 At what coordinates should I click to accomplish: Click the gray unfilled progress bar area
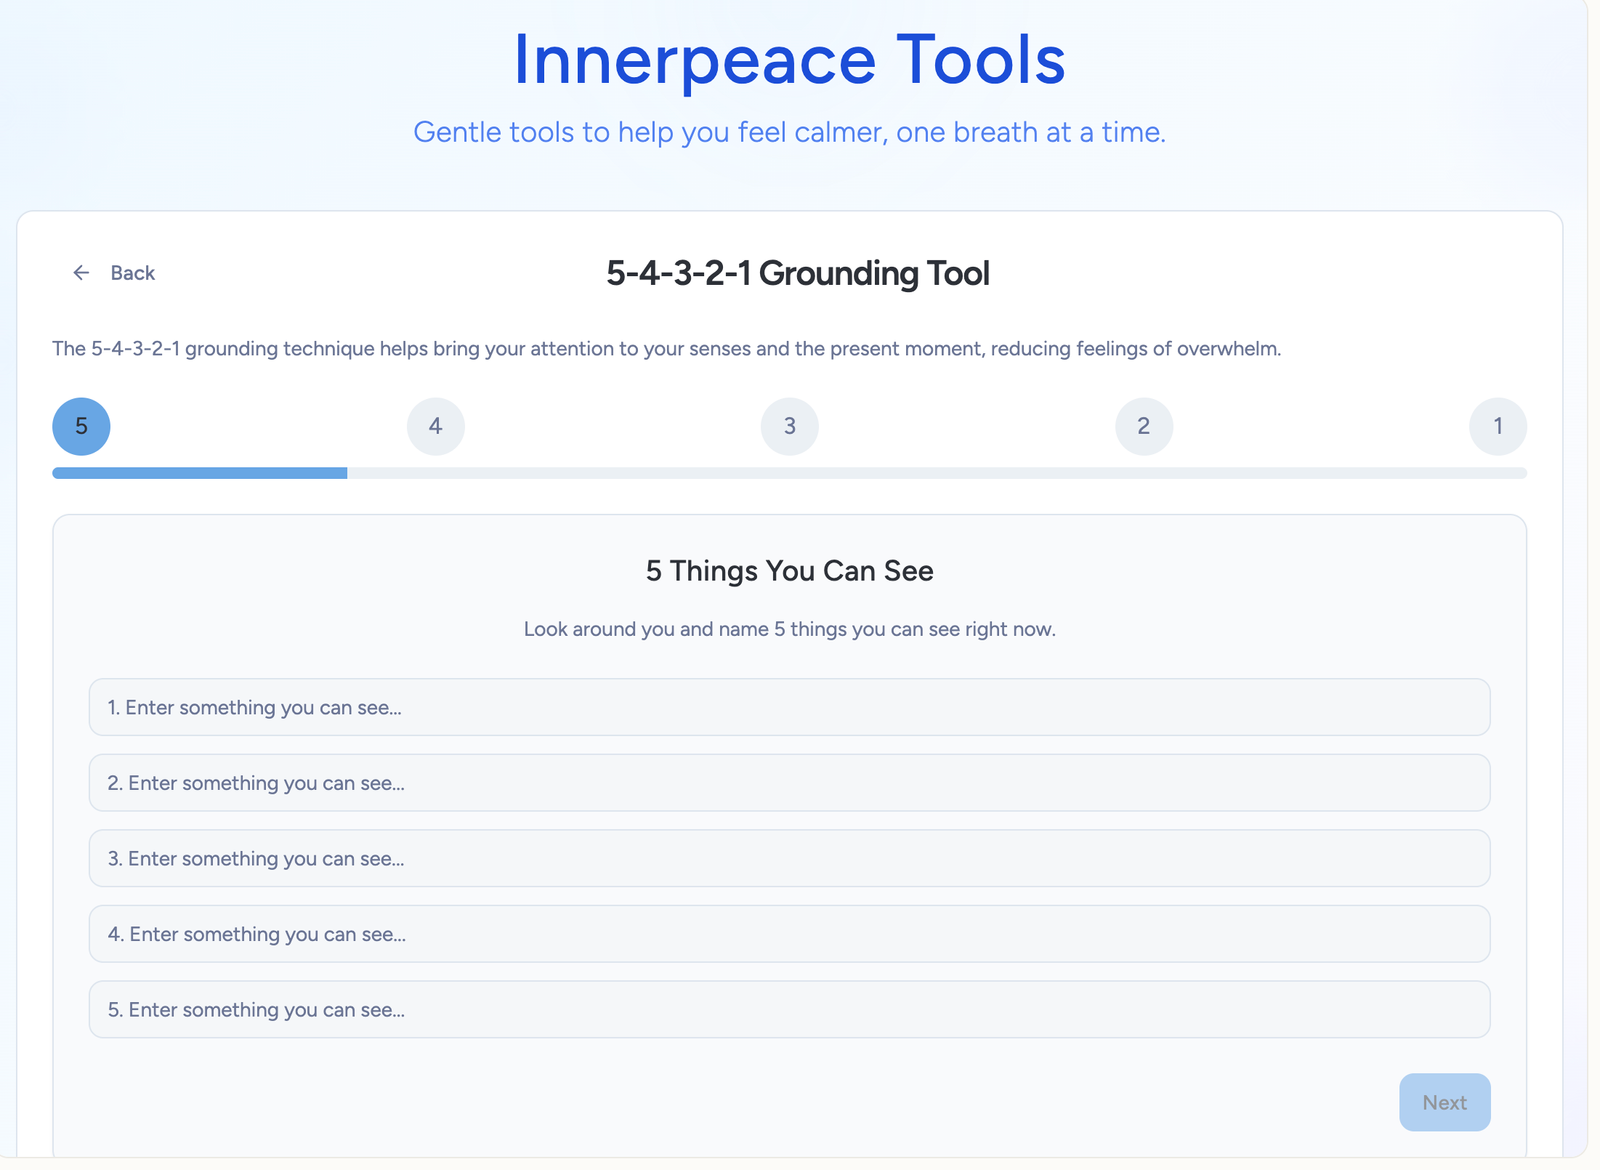[936, 473]
